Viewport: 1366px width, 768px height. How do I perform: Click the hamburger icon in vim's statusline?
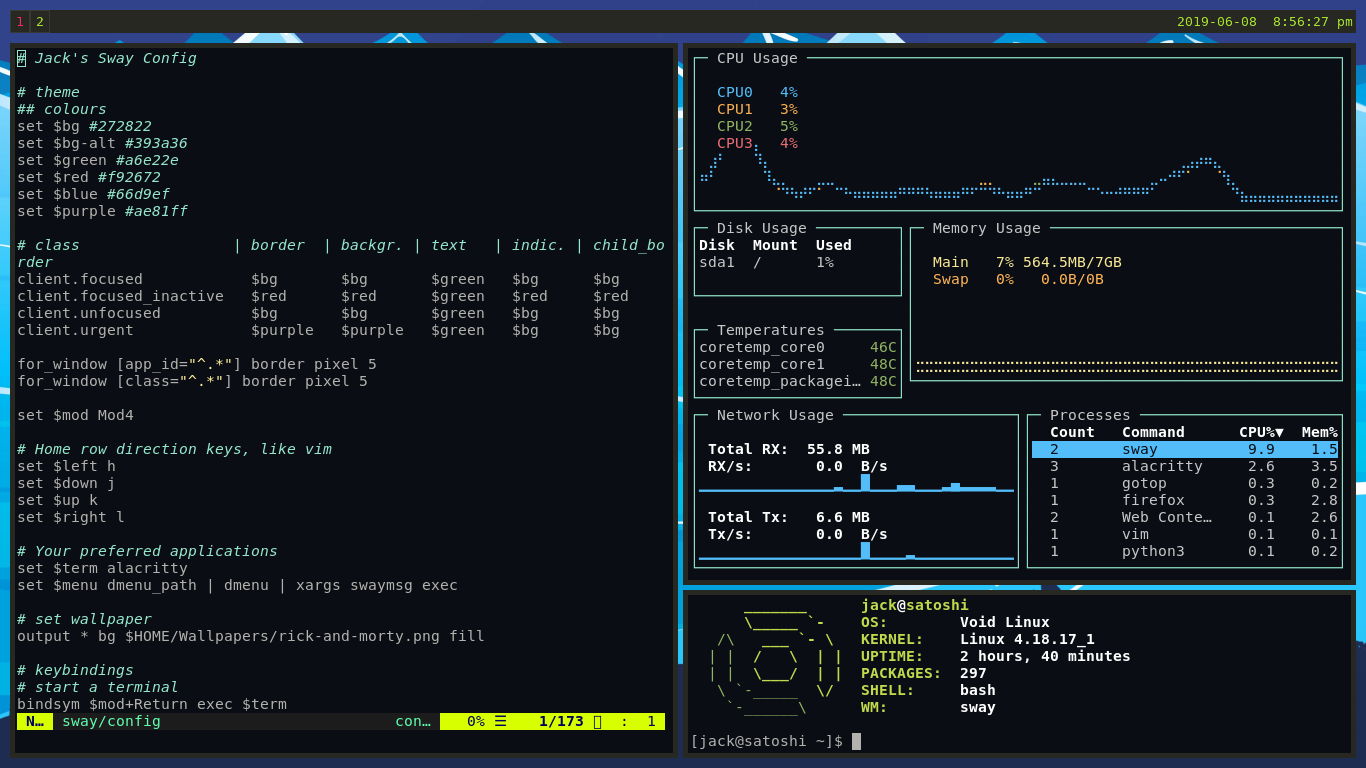coord(498,721)
